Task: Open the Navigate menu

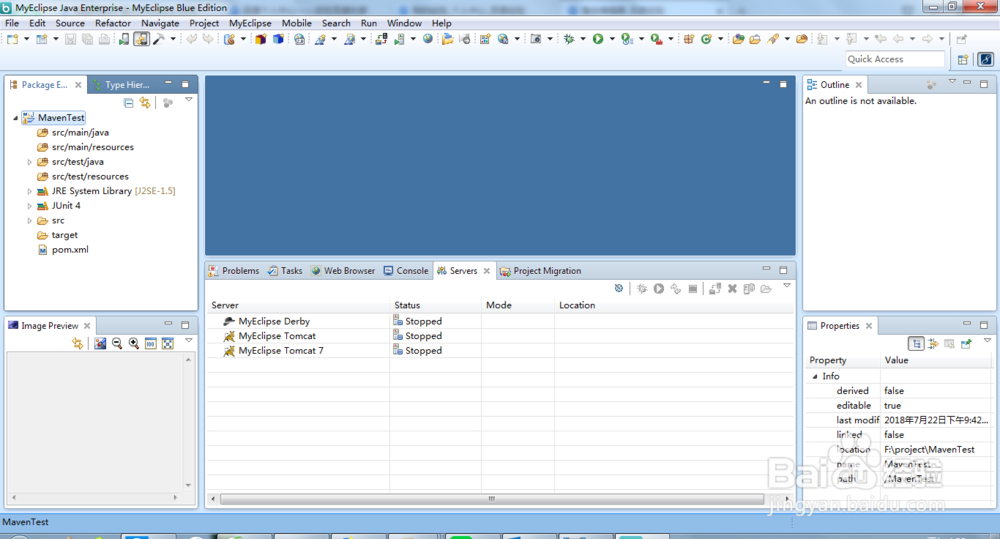Action: 160,23
